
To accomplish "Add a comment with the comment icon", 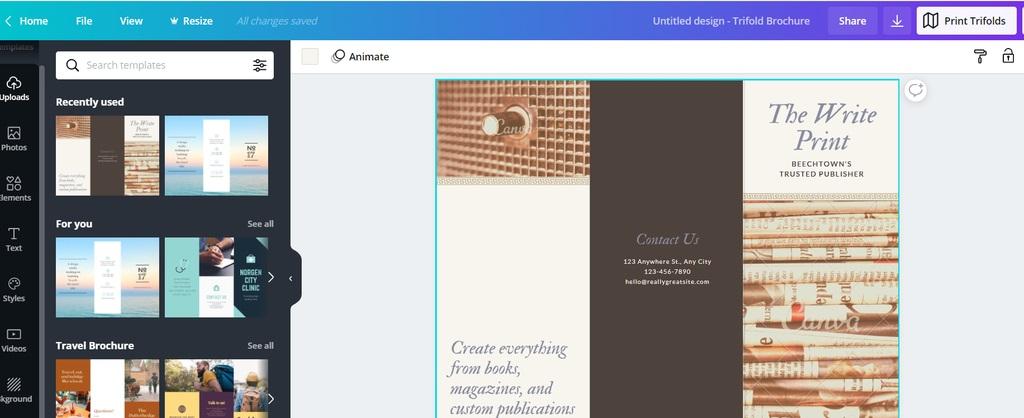I will (x=915, y=90).
